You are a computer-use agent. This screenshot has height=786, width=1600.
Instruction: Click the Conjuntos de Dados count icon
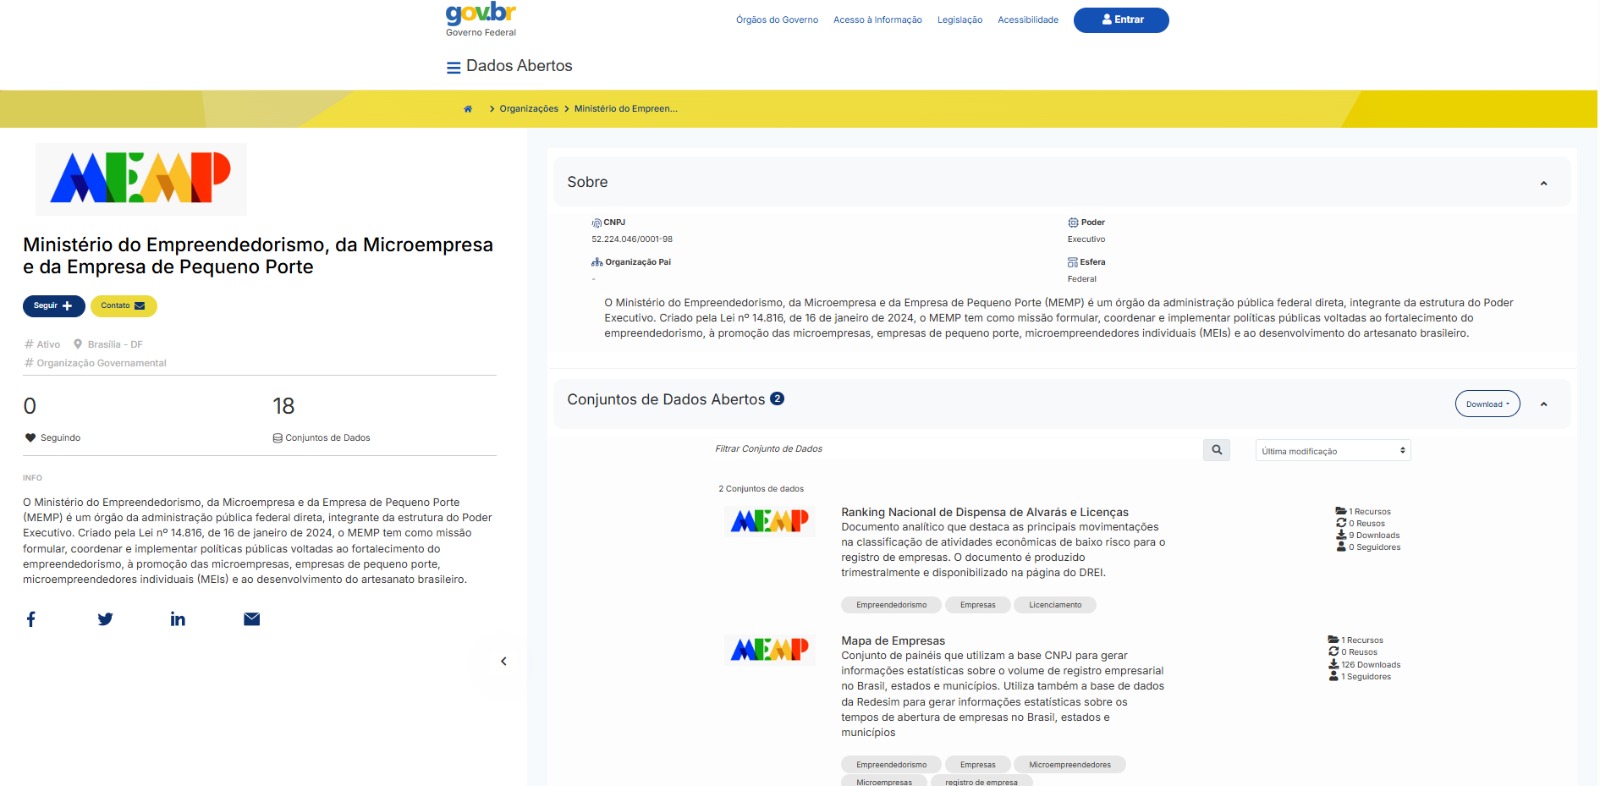click(278, 438)
